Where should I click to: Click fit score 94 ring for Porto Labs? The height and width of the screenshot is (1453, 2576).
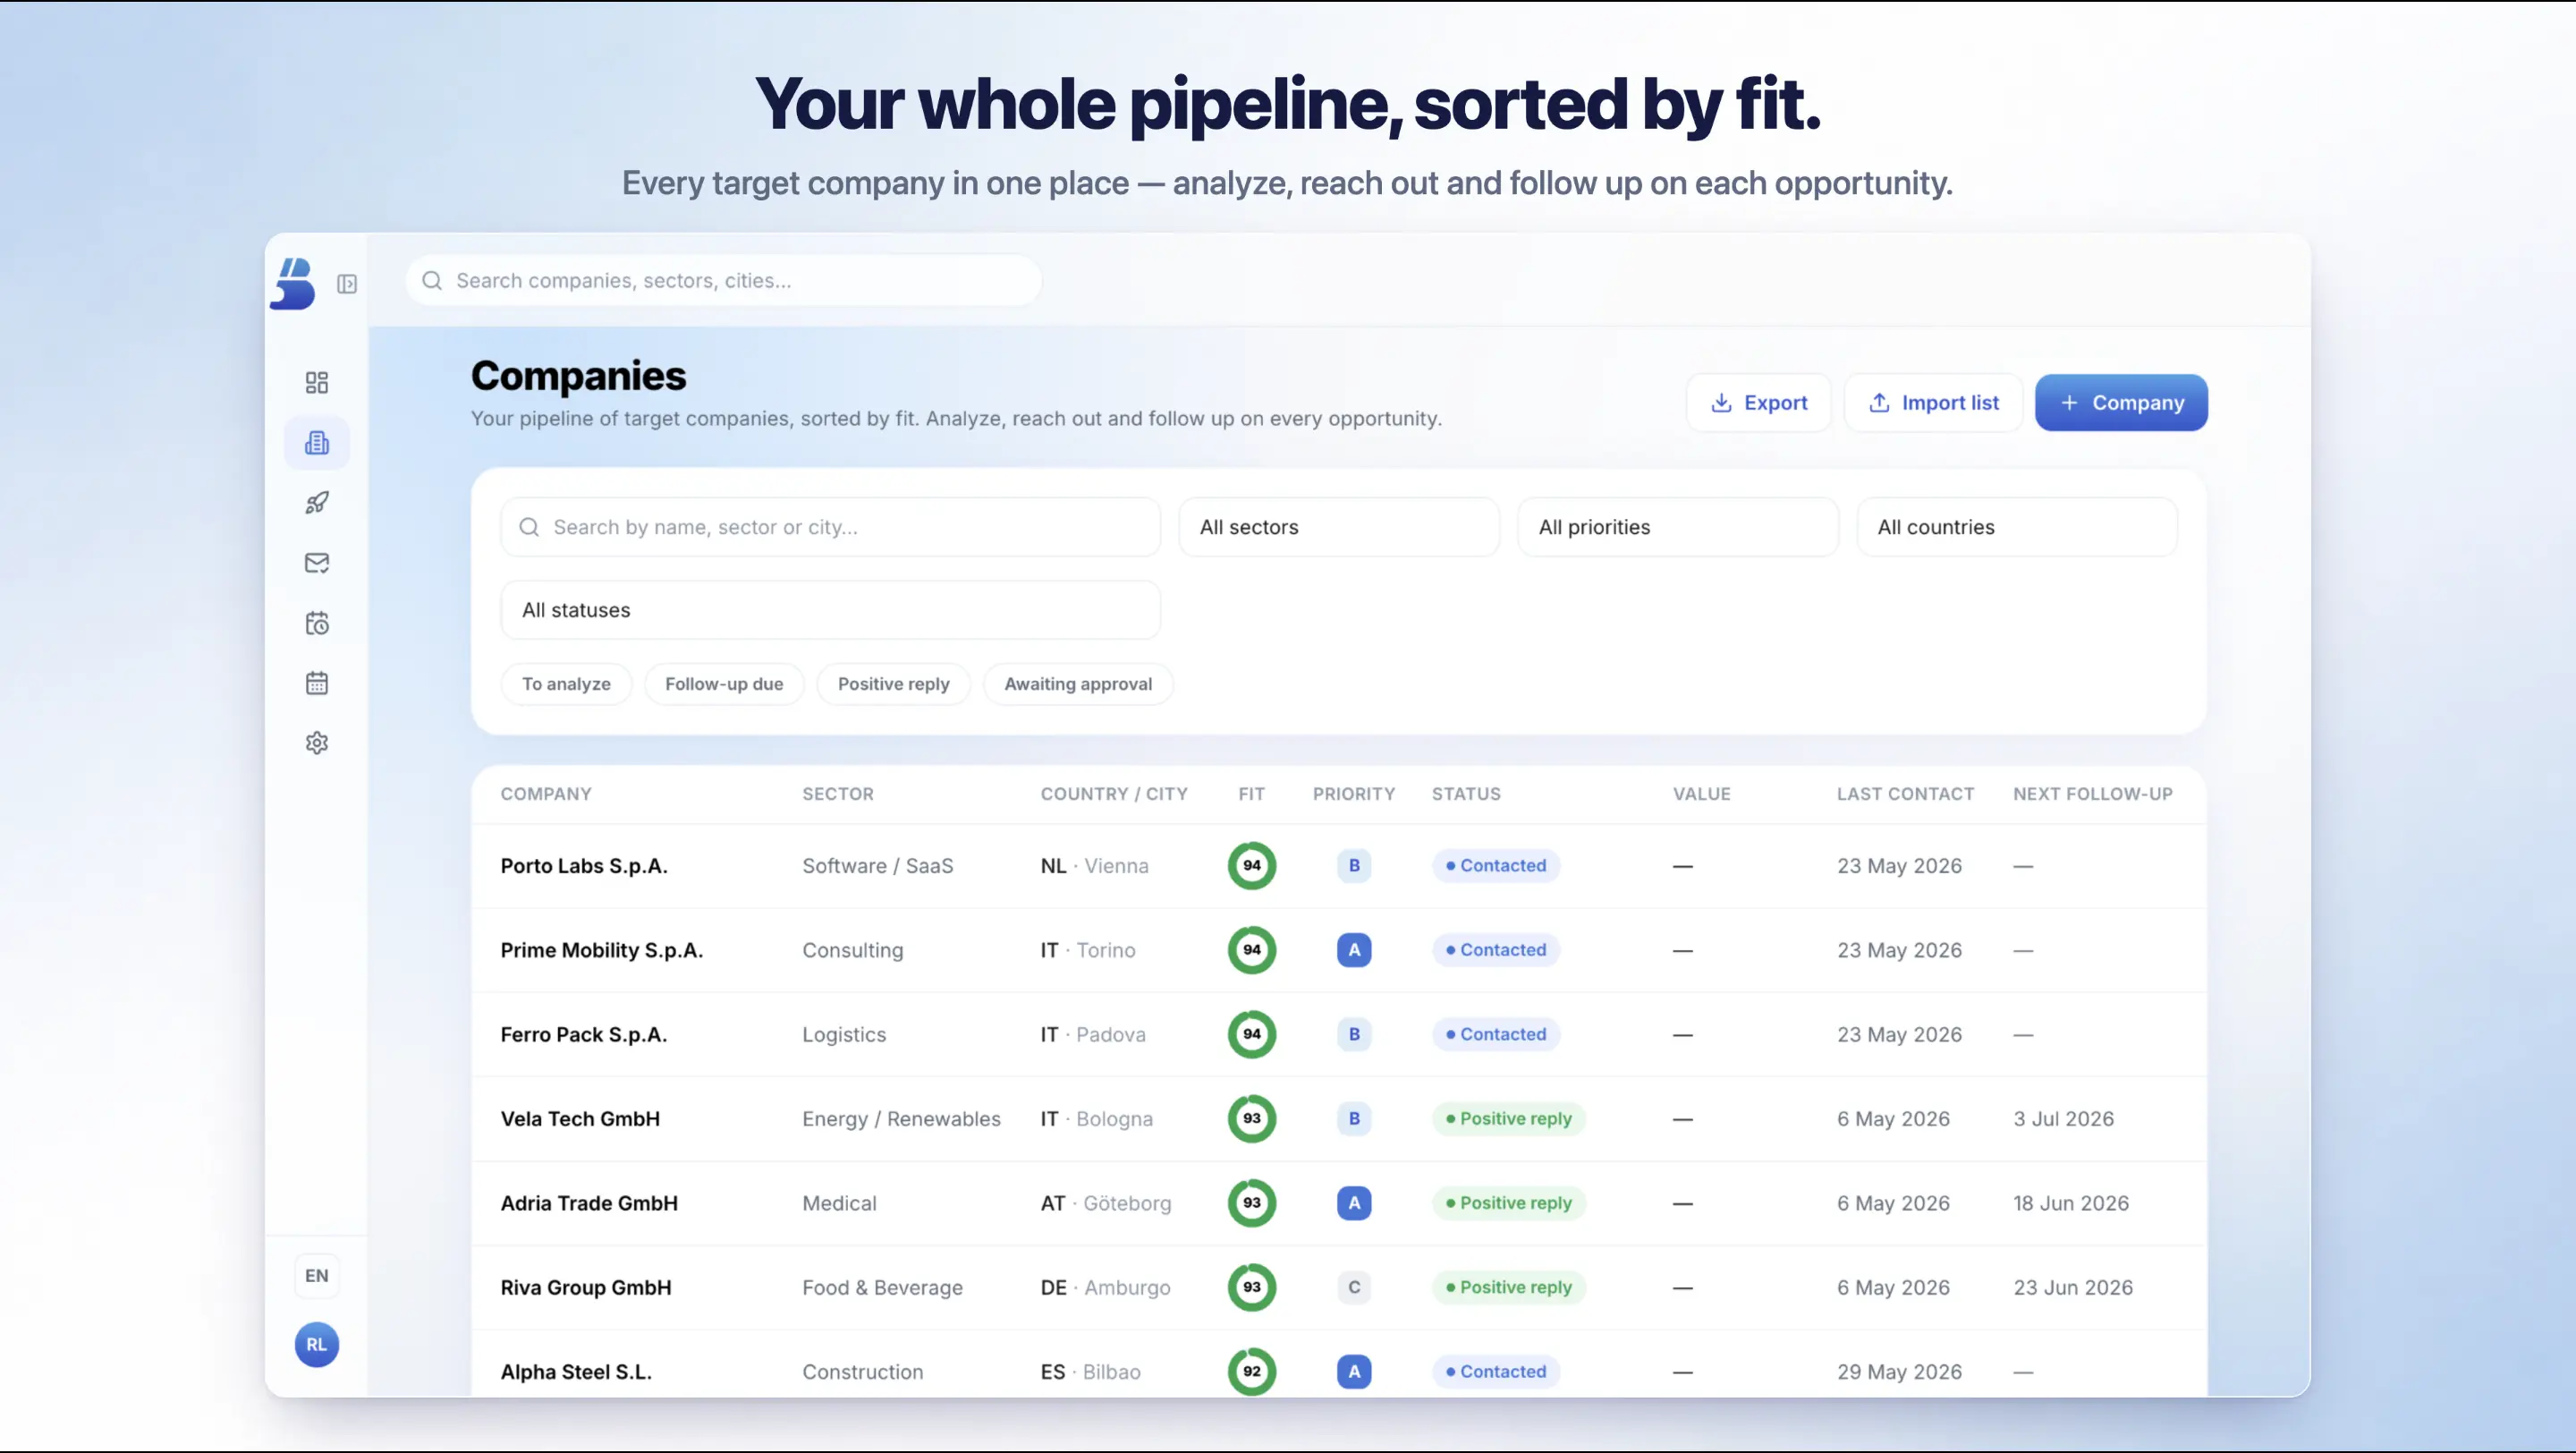[x=1252, y=866]
